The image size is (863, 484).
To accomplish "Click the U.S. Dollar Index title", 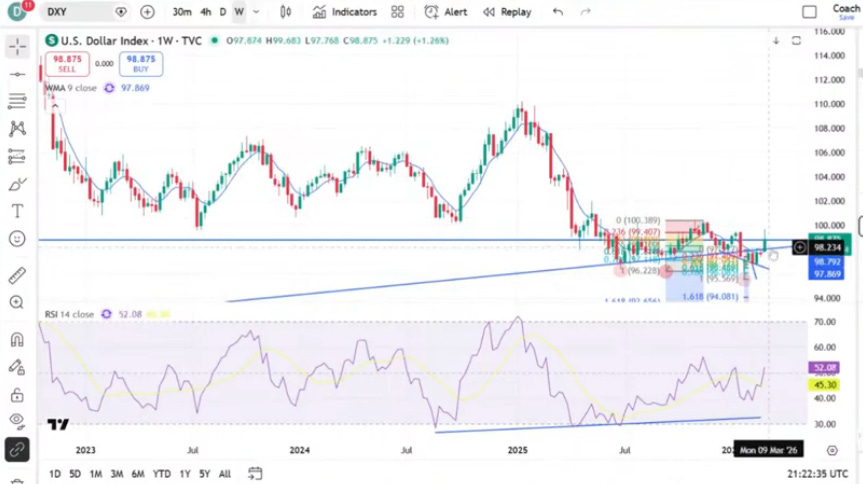I will coord(104,41).
